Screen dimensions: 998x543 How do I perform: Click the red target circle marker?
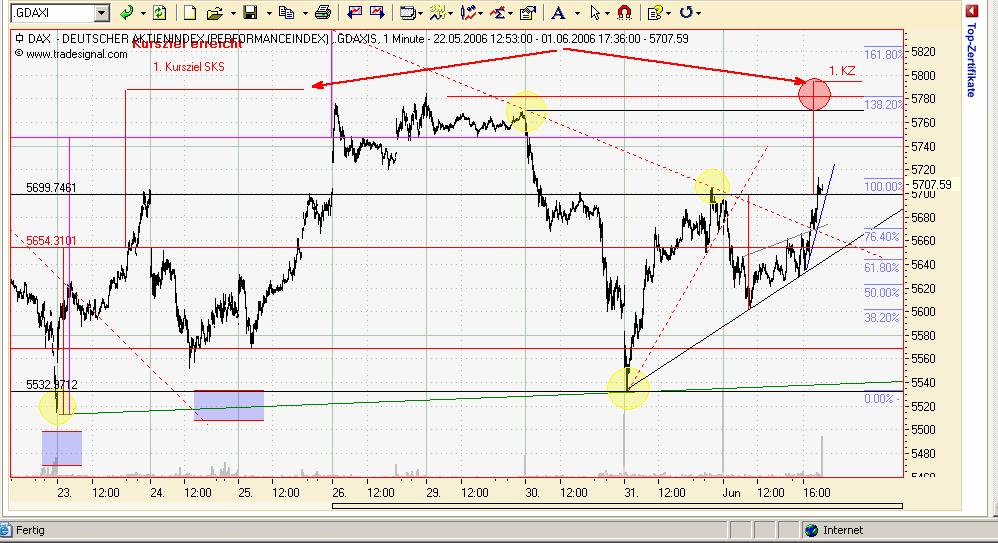coord(814,94)
